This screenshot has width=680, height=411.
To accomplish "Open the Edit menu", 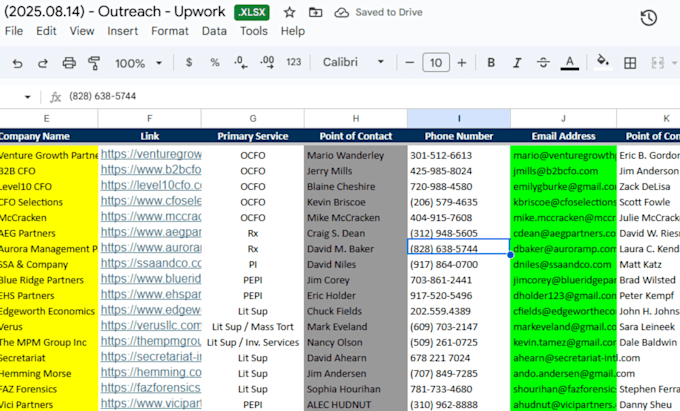I will pos(46,31).
